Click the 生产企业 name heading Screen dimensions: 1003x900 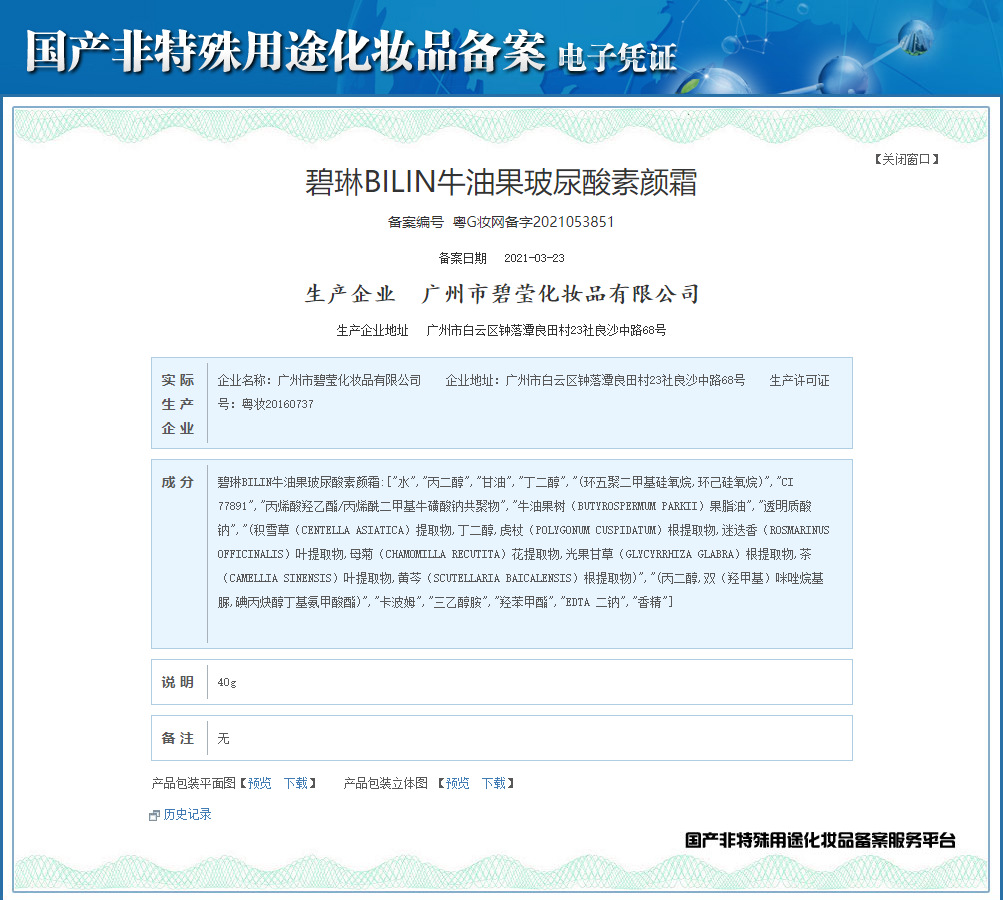(x=501, y=294)
